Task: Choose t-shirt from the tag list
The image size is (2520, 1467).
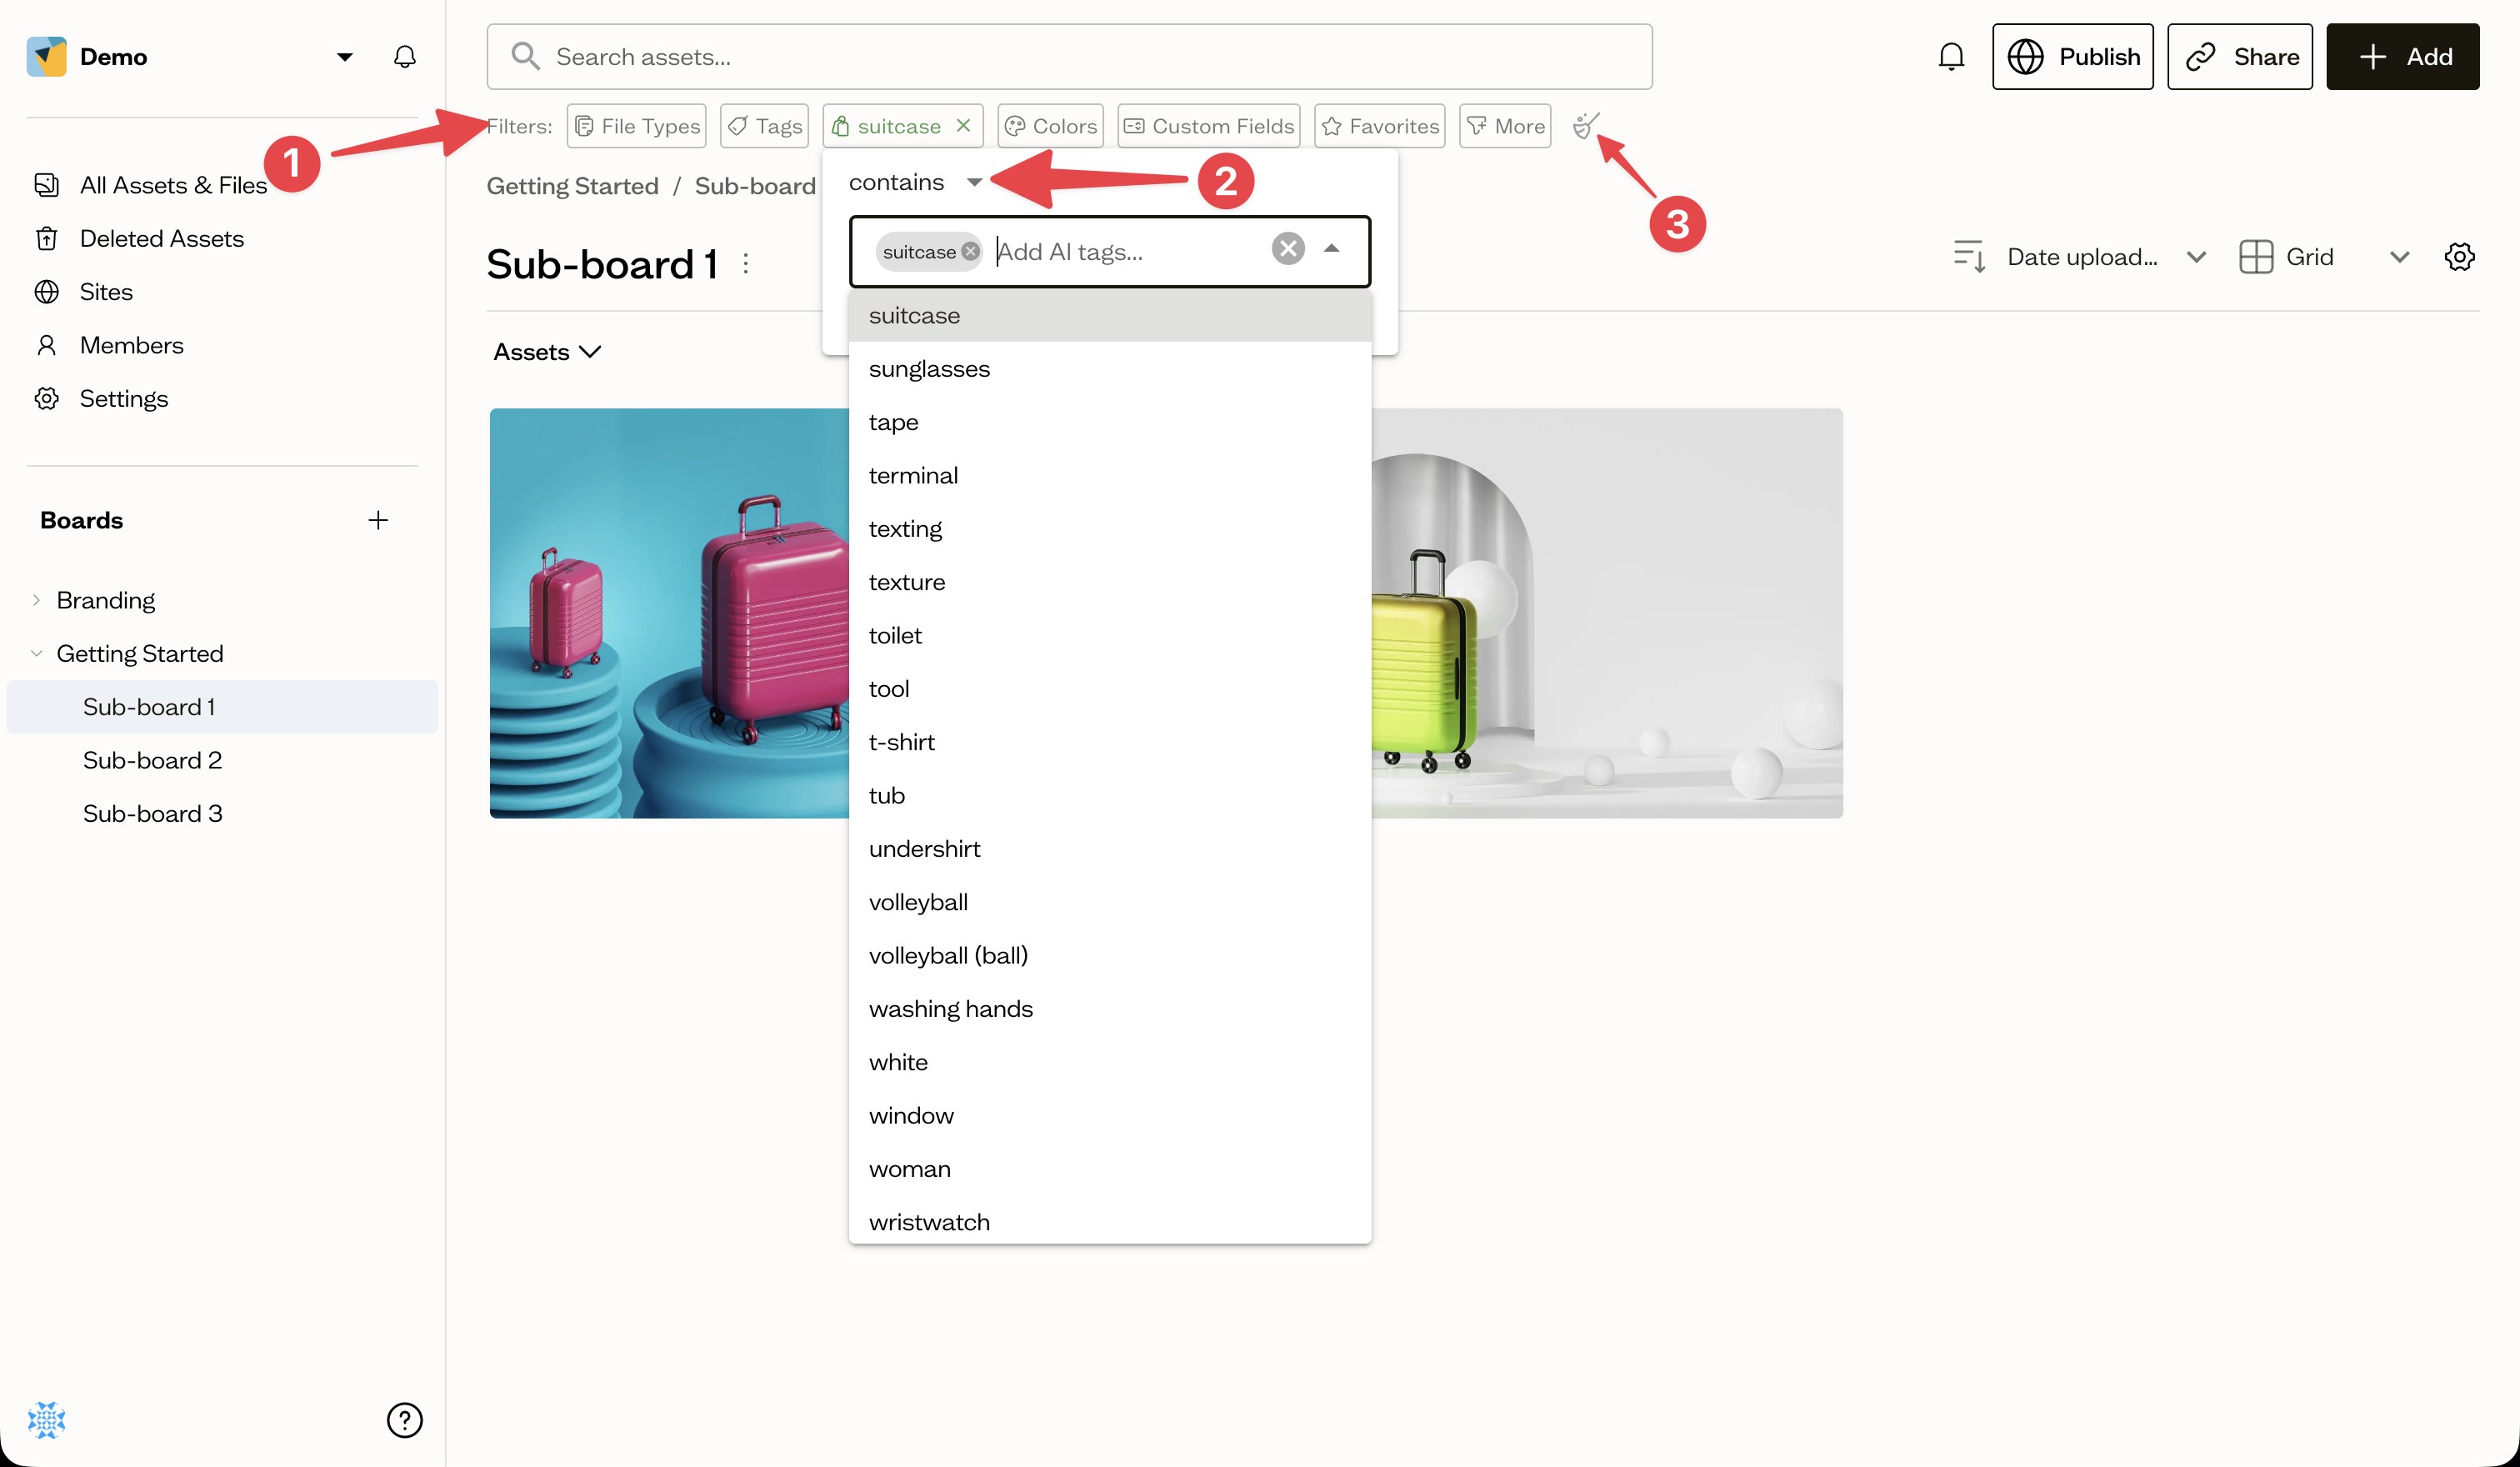Action: pos(1109,742)
